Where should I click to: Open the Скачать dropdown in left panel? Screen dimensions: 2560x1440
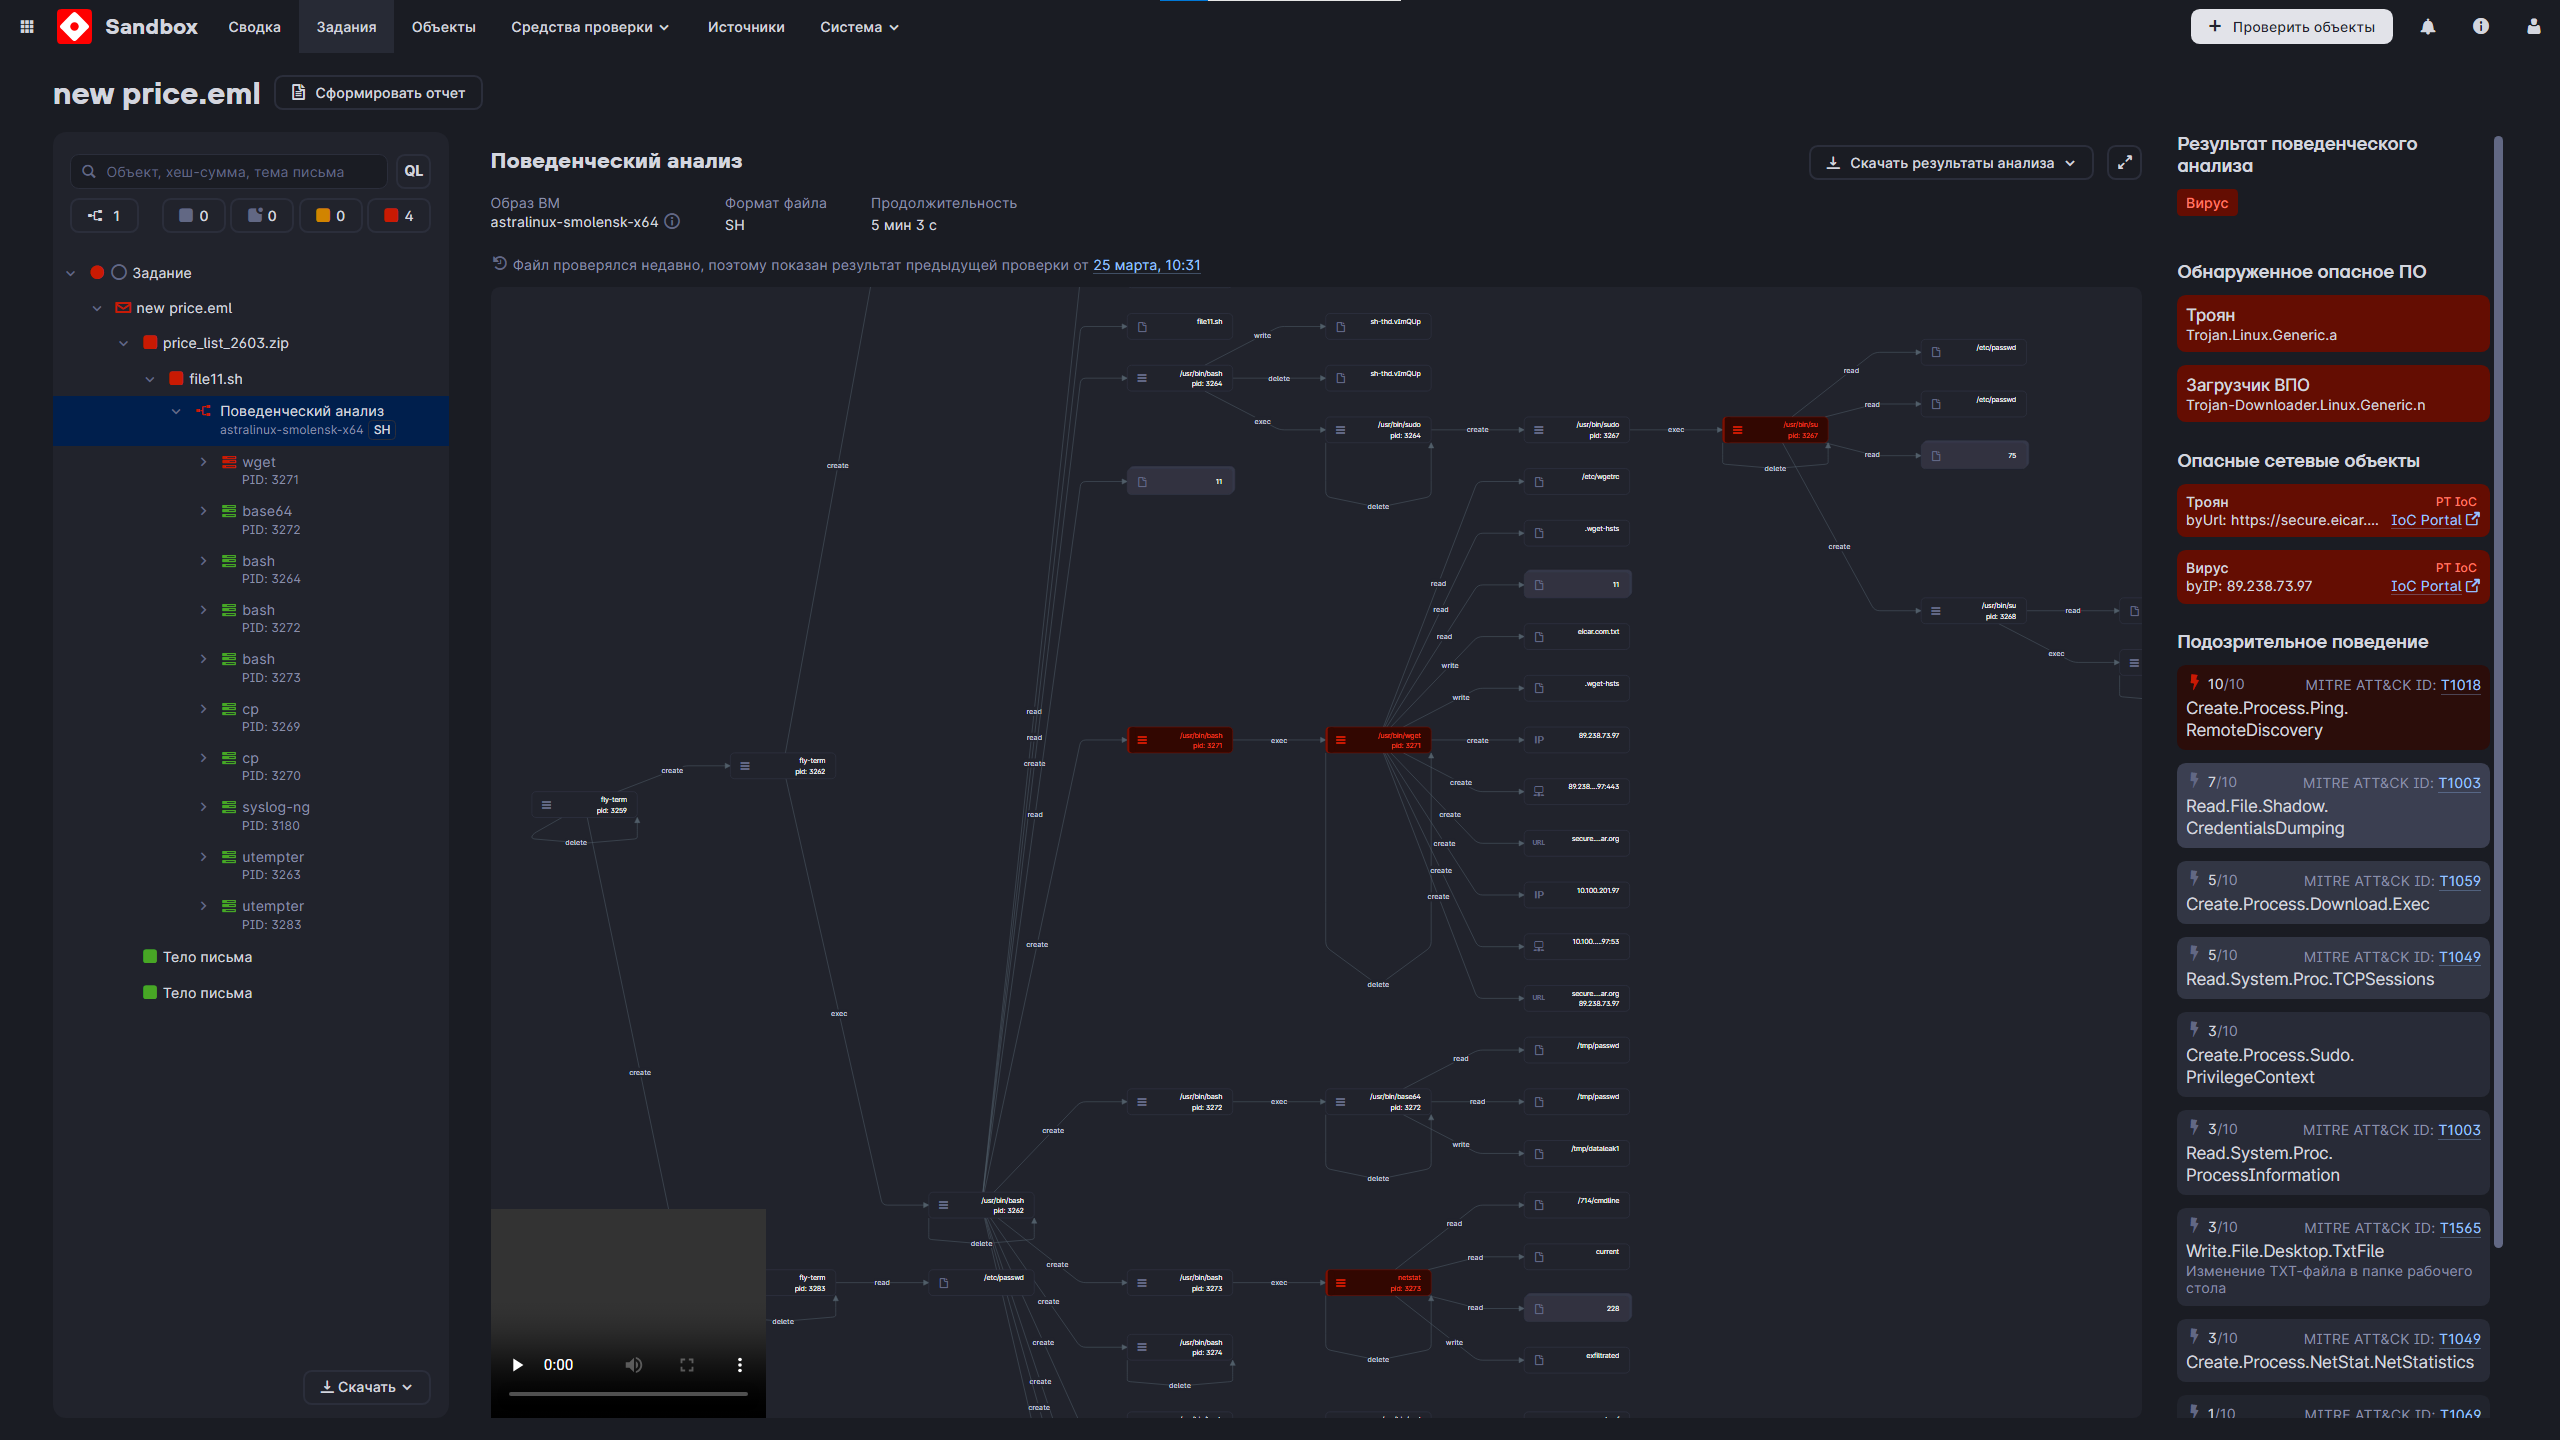coord(366,1388)
